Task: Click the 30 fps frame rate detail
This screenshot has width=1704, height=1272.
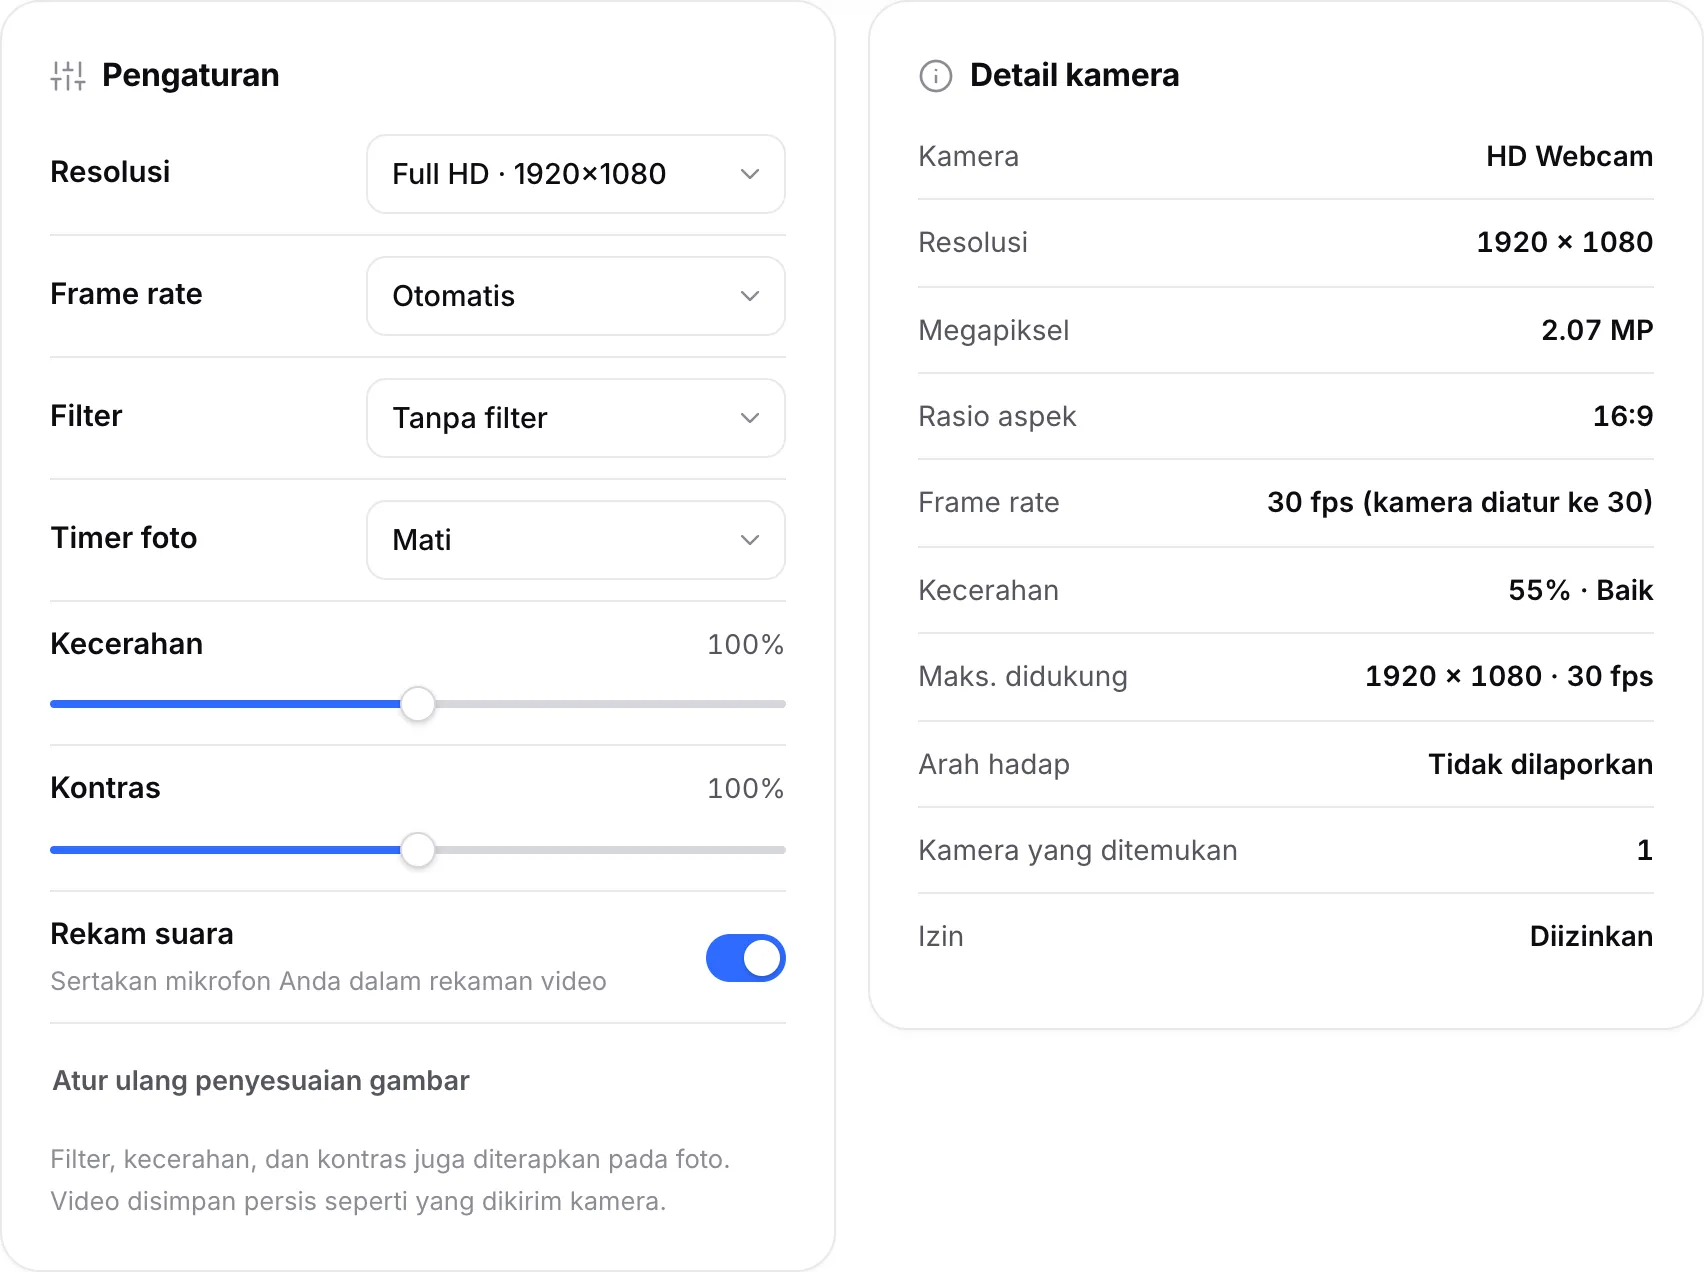Action: coord(1460,502)
